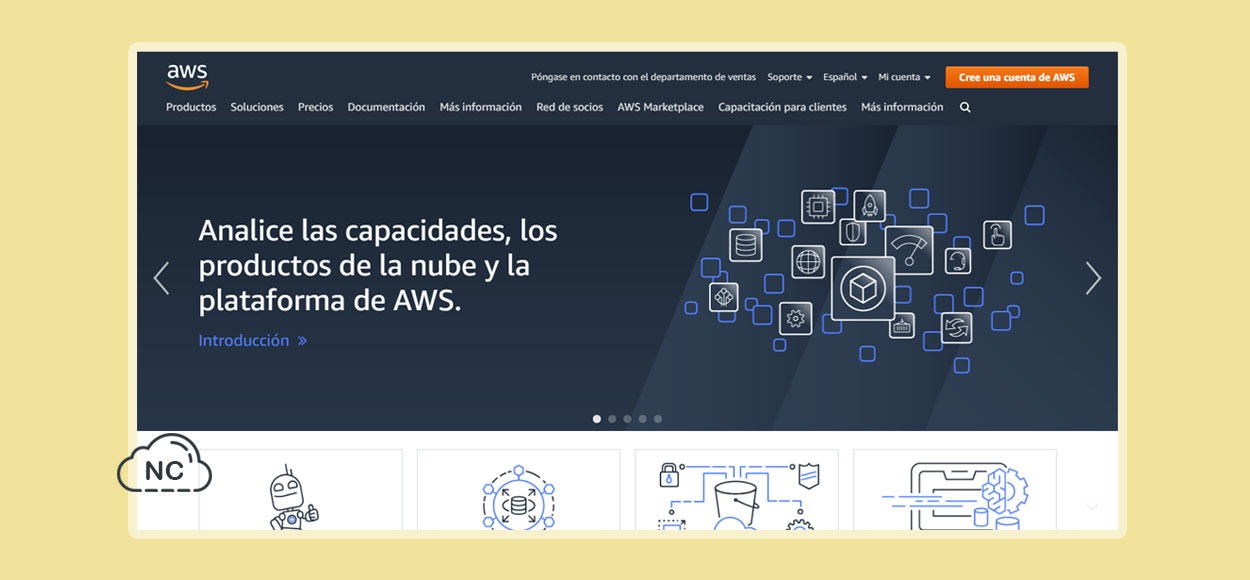The width and height of the screenshot is (1250, 580).
Task: Select the second carousel dot
Action: coord(612,419)
